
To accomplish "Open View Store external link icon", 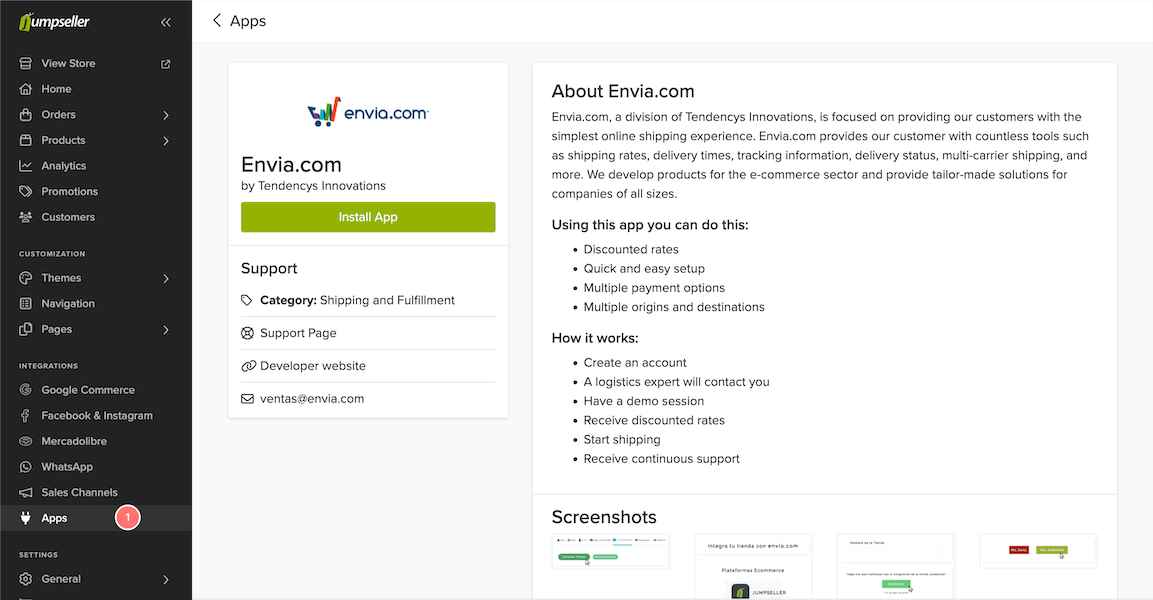I will coord(166,64).
